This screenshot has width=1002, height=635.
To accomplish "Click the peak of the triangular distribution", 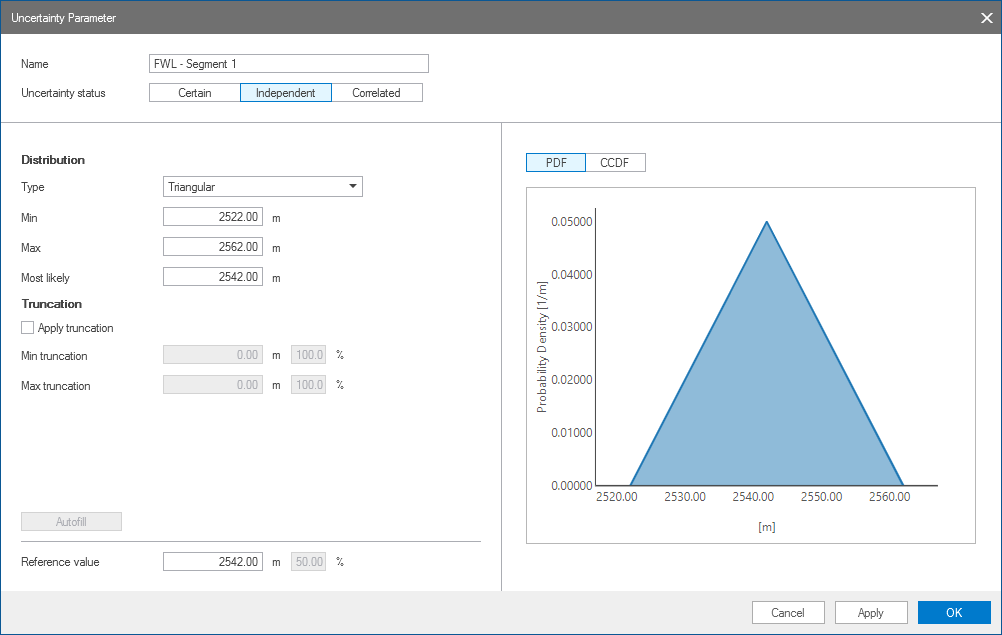I will tap(767, 222).
